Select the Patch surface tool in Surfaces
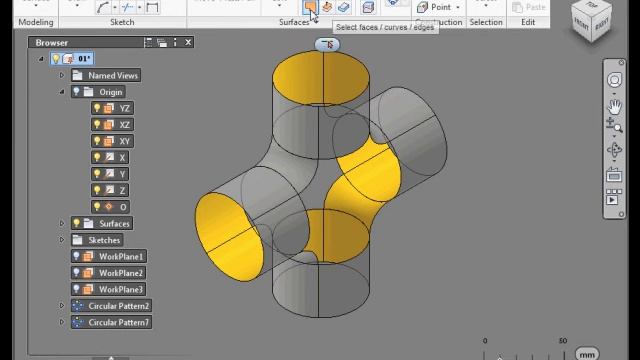The width and height of the screenshot is (640, 360). pyautogui.click(x=310, y=7)
